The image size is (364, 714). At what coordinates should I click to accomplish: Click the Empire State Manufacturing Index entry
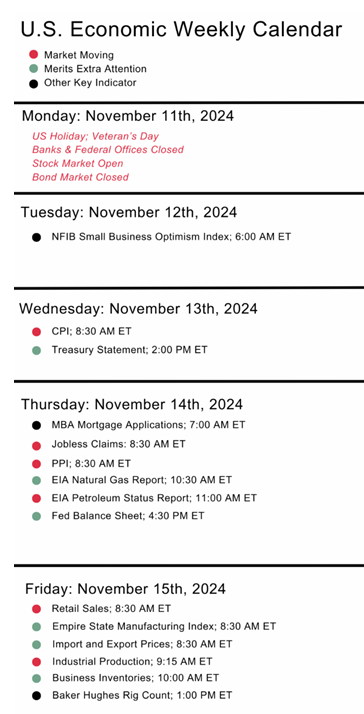tap(164, 627)
